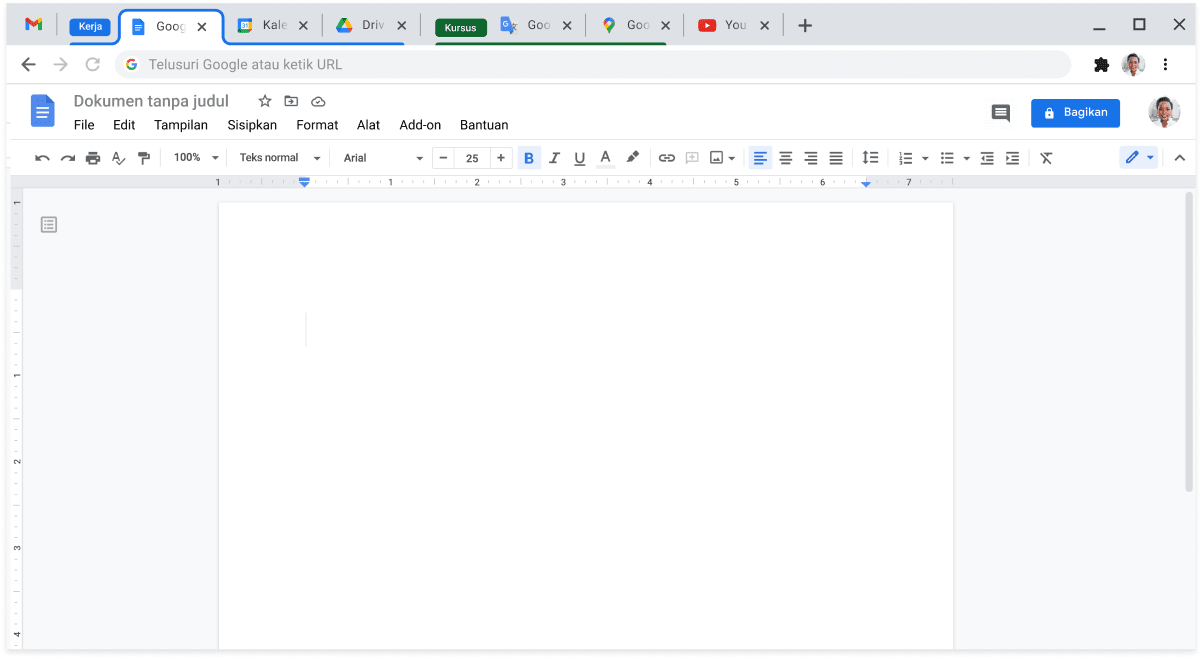Print the document using printer icon
Viewport: 1202px width, 659px height.
click(x=93, y=158)
